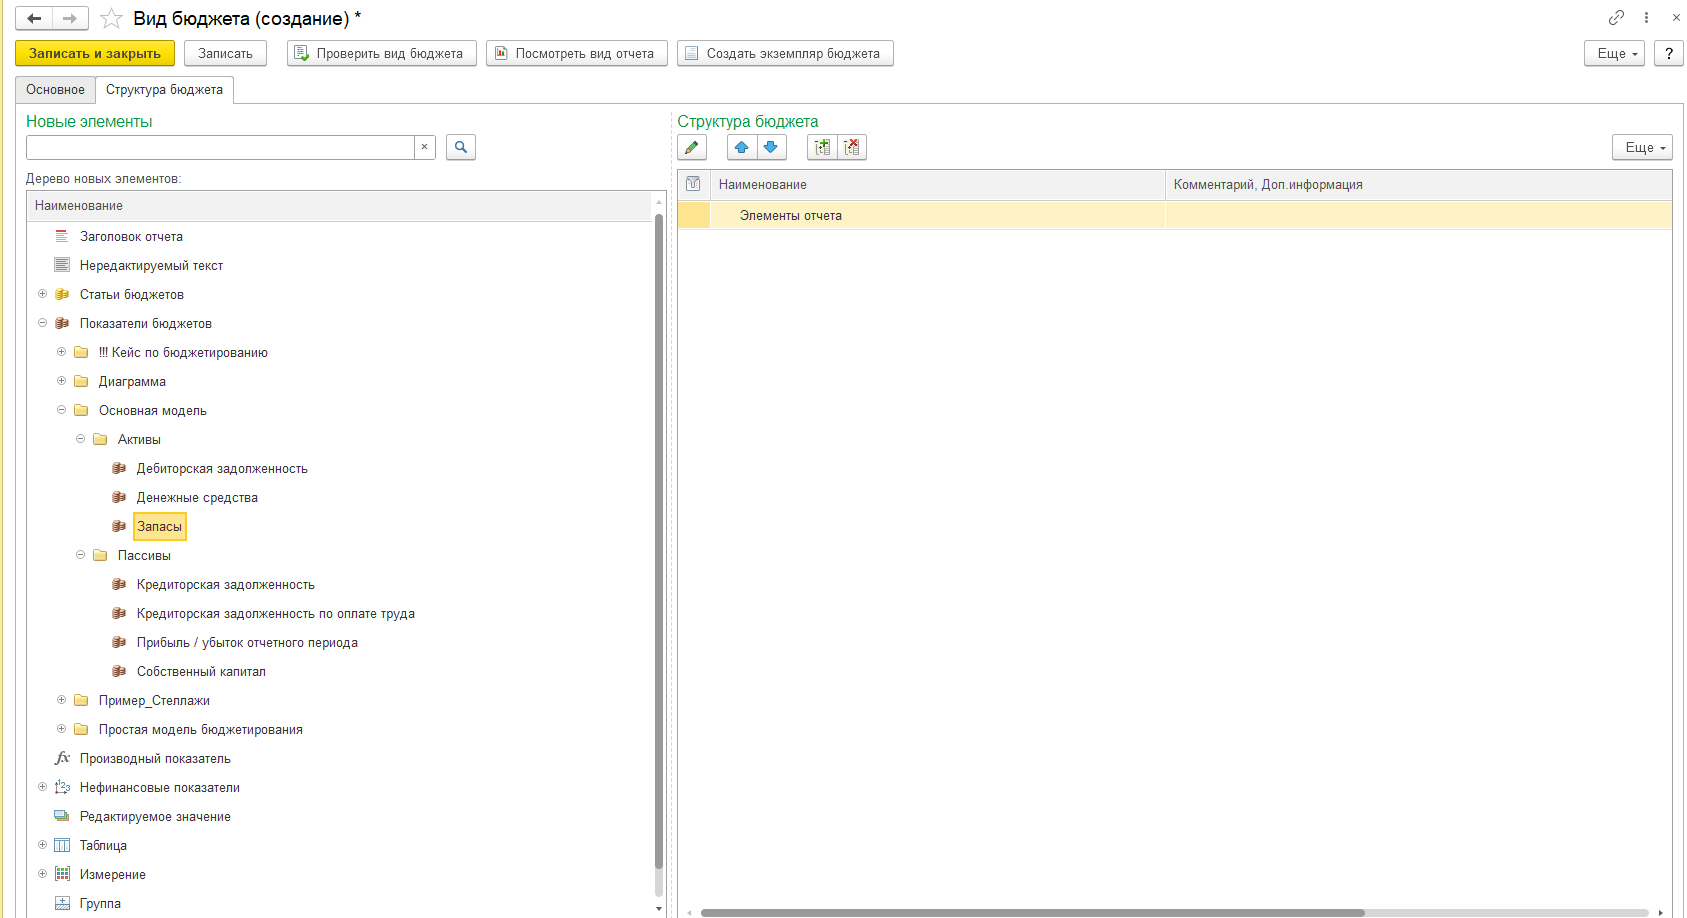Click into the Новые элементы search field
The width and height of the screenshot is (1687, 918).
point(220,148)
